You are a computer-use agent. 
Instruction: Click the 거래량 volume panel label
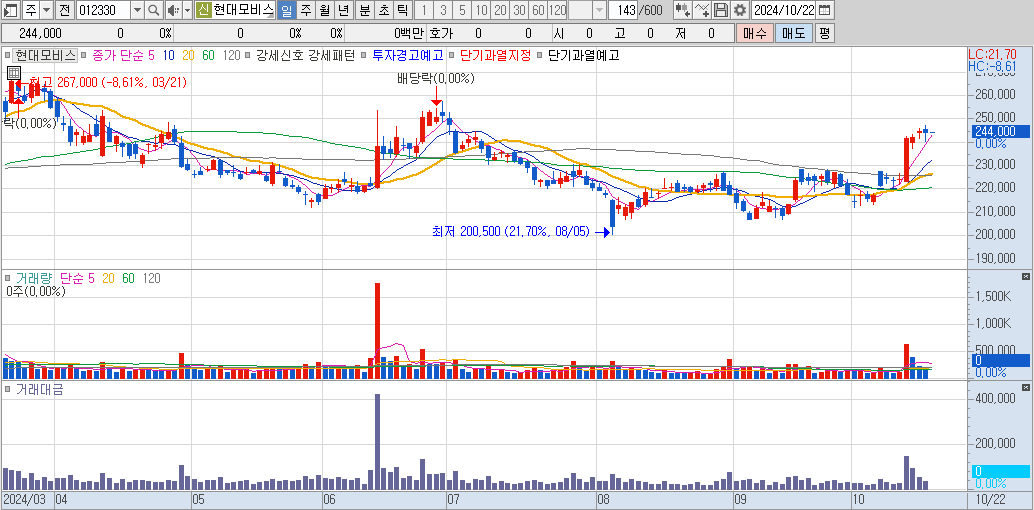[x=35, y=278]
